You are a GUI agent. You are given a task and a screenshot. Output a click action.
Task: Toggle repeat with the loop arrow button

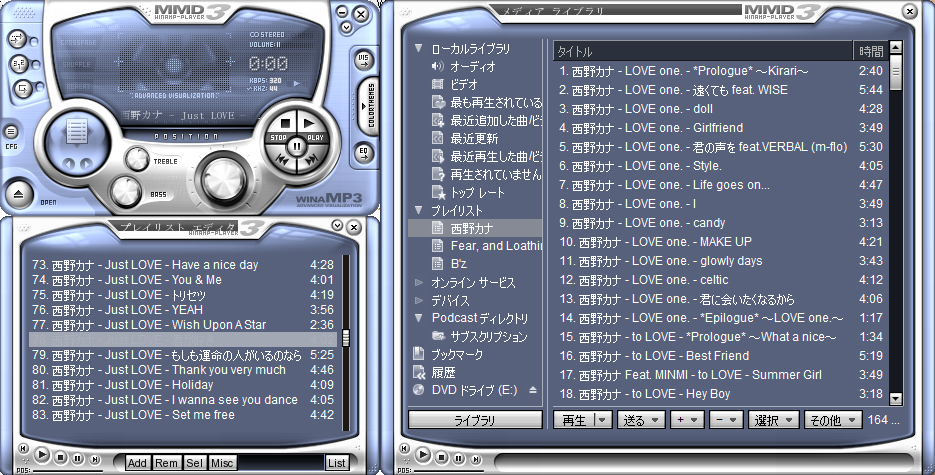pos(22,89)
